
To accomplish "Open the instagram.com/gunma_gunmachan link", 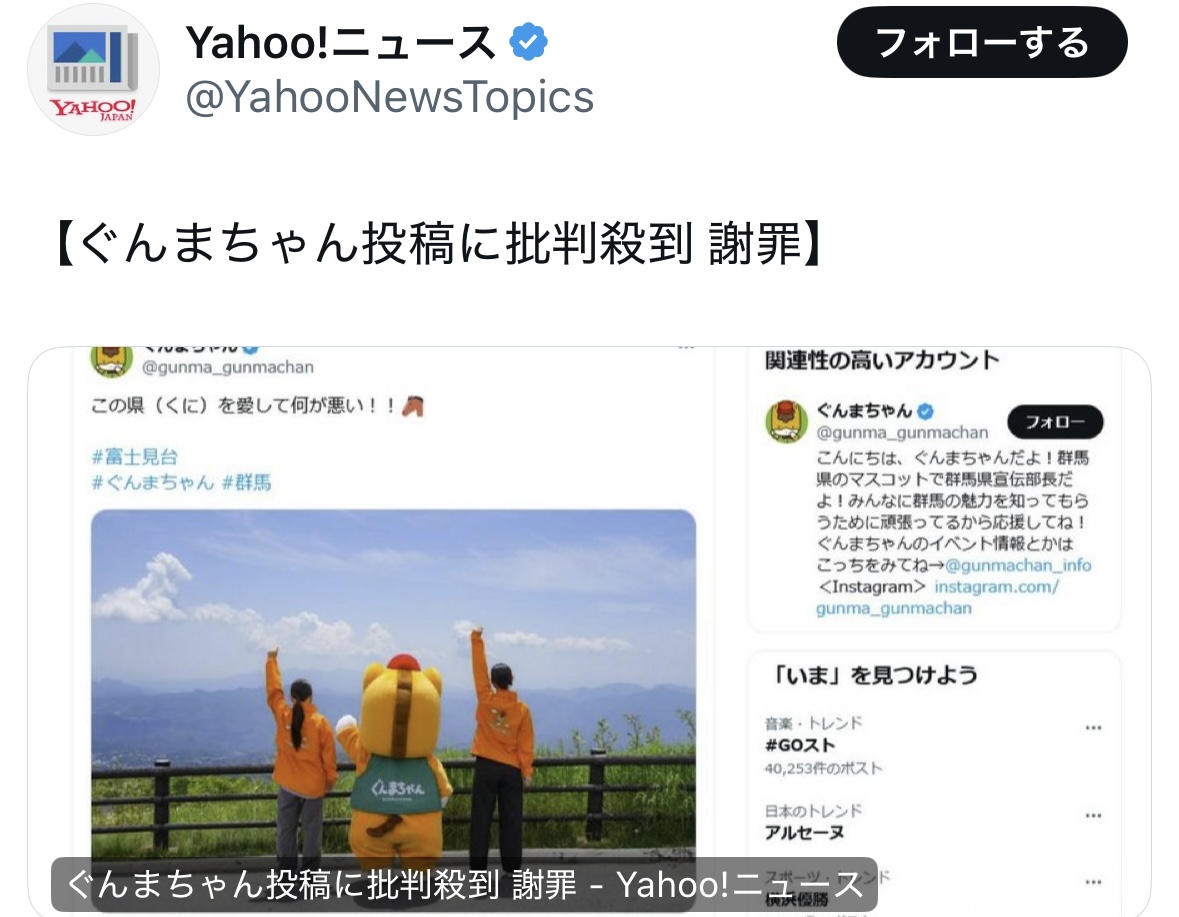I will click(938, 598).
